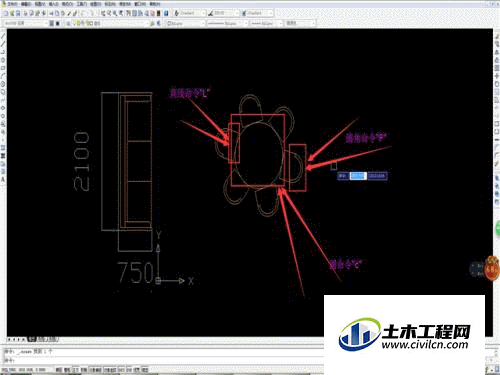500x375 pixels.
Task: Select the Mirror modify tool
Action: [497, 52]
